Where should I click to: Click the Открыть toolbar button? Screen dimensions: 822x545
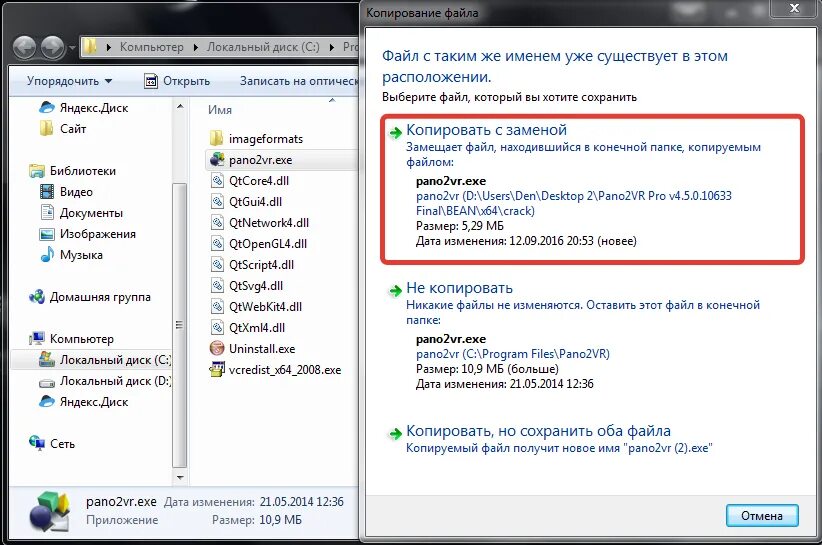tap(177, 81)
